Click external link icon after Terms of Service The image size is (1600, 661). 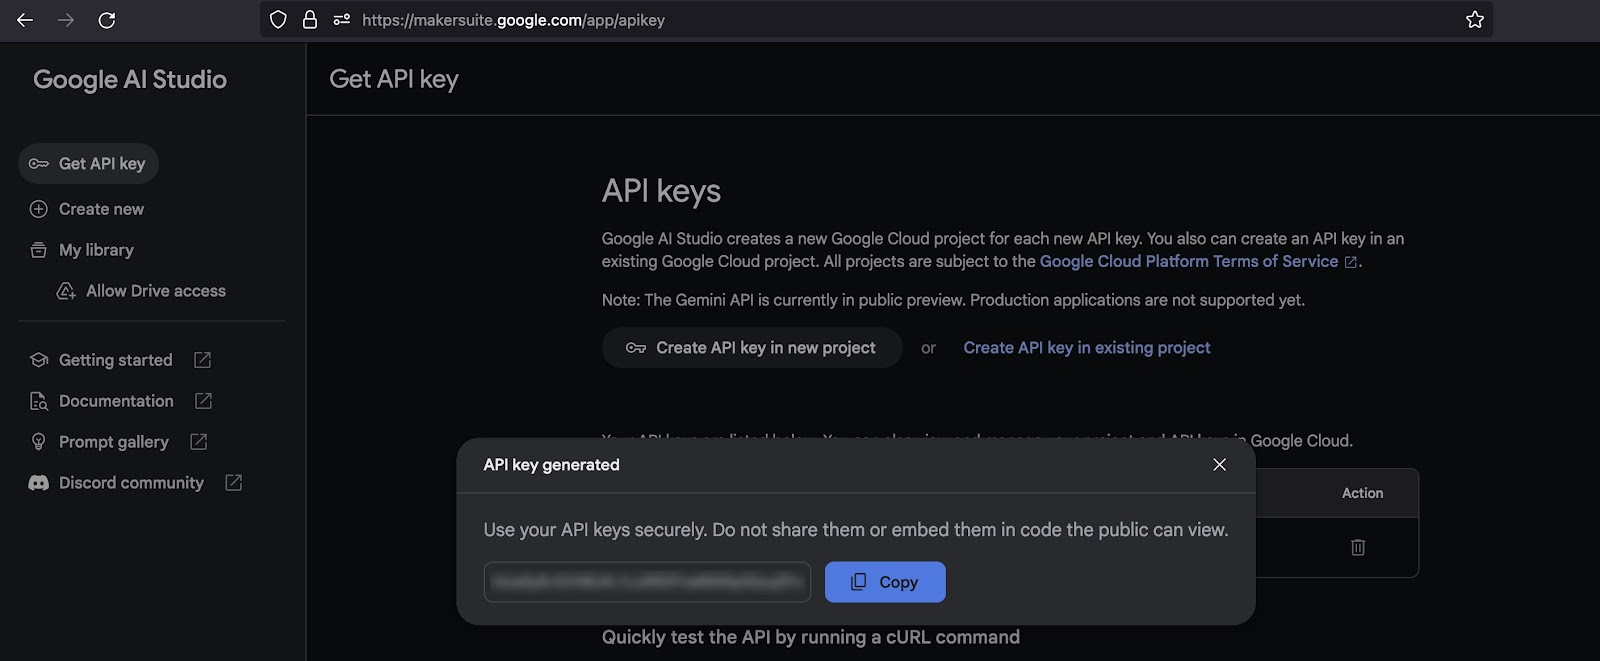(x=1351, y=262)
